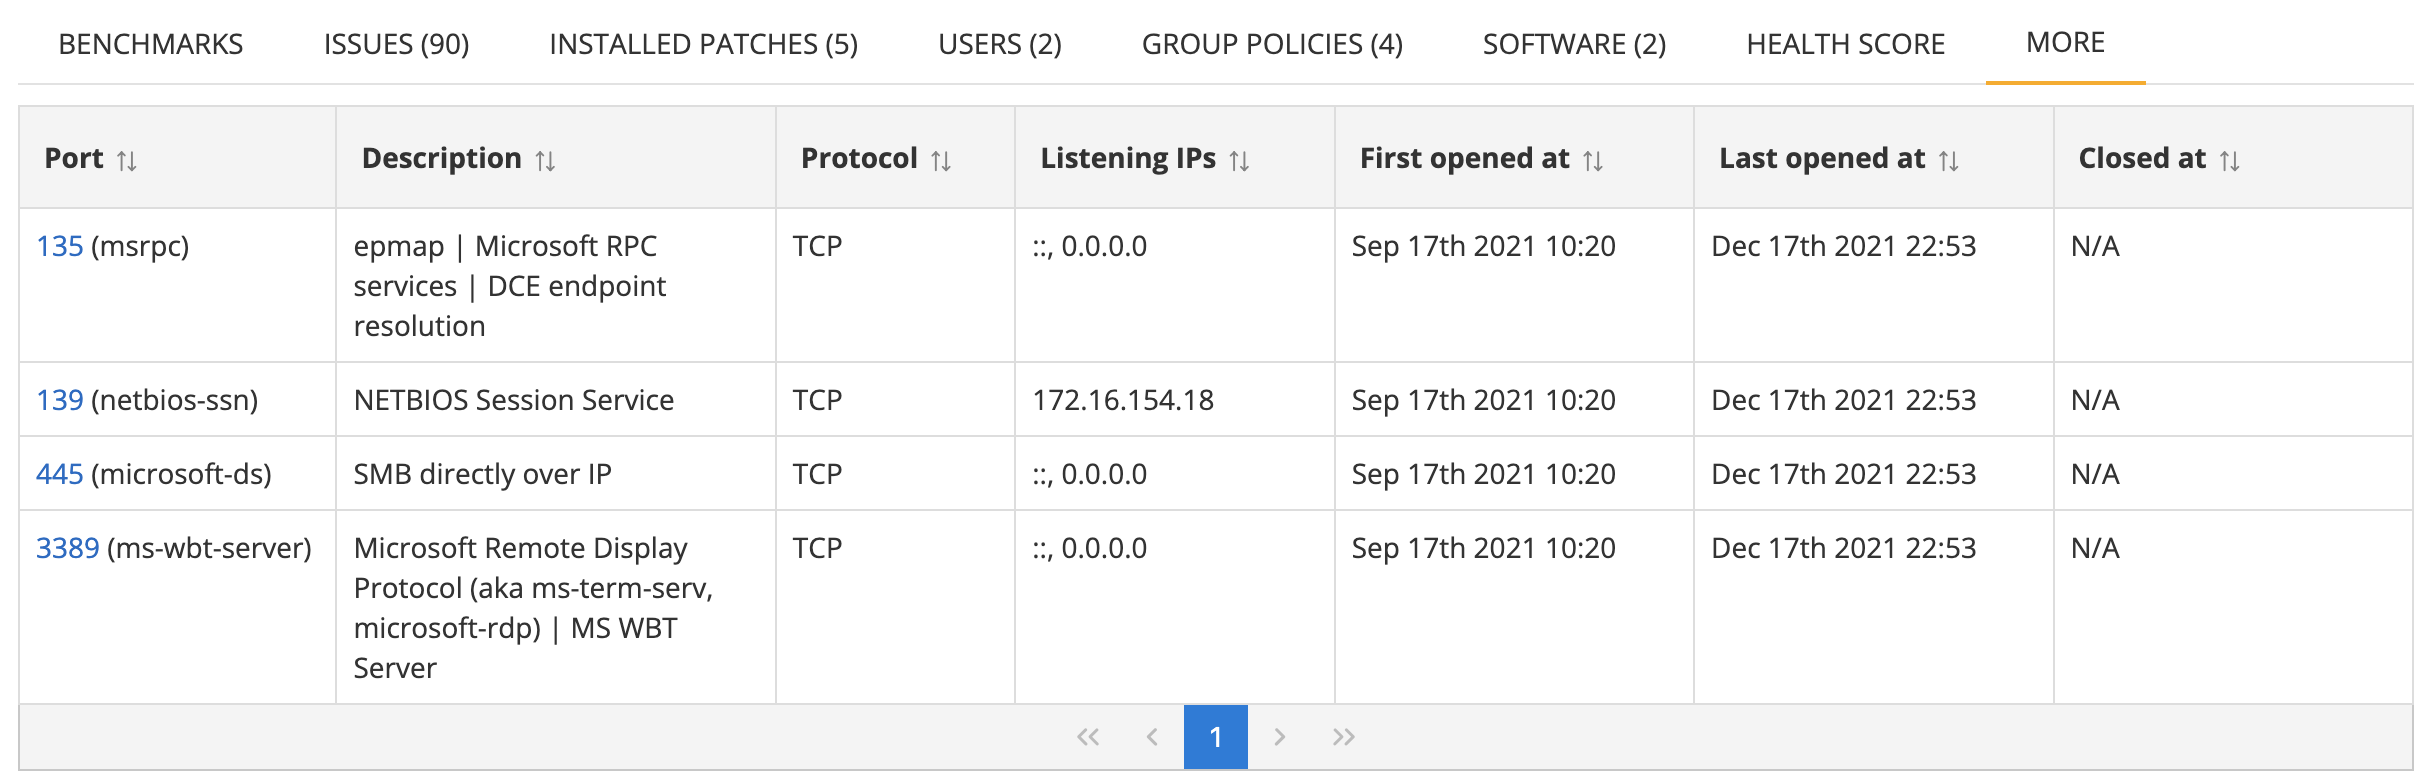The height and width of the screenshot is (782, 2434).
Task: Go to first page double-chevron
Action: tap(1088, 737)
